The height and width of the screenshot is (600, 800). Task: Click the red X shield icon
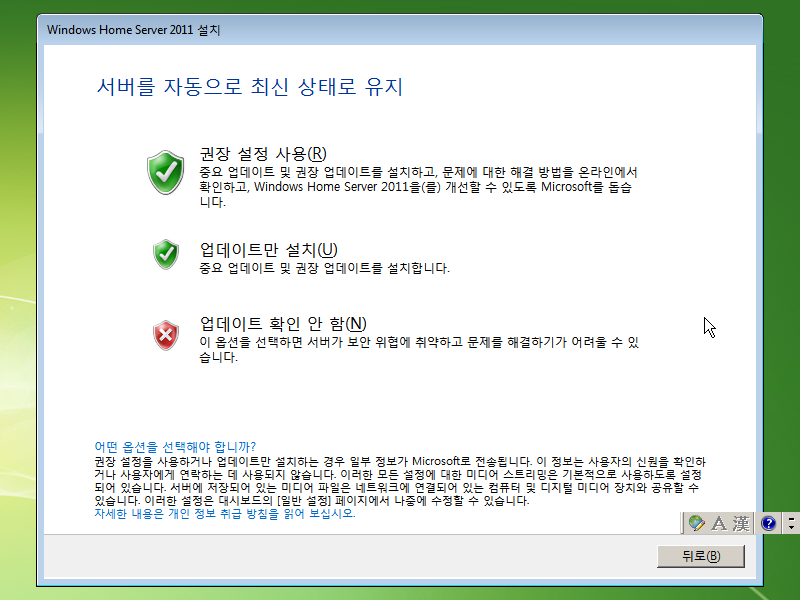166,335
